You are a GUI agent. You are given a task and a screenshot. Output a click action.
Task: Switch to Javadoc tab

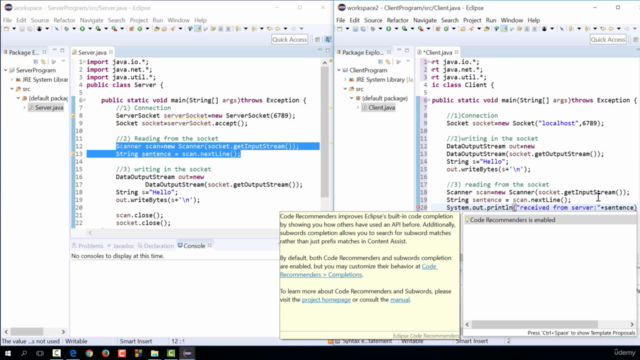120,246
